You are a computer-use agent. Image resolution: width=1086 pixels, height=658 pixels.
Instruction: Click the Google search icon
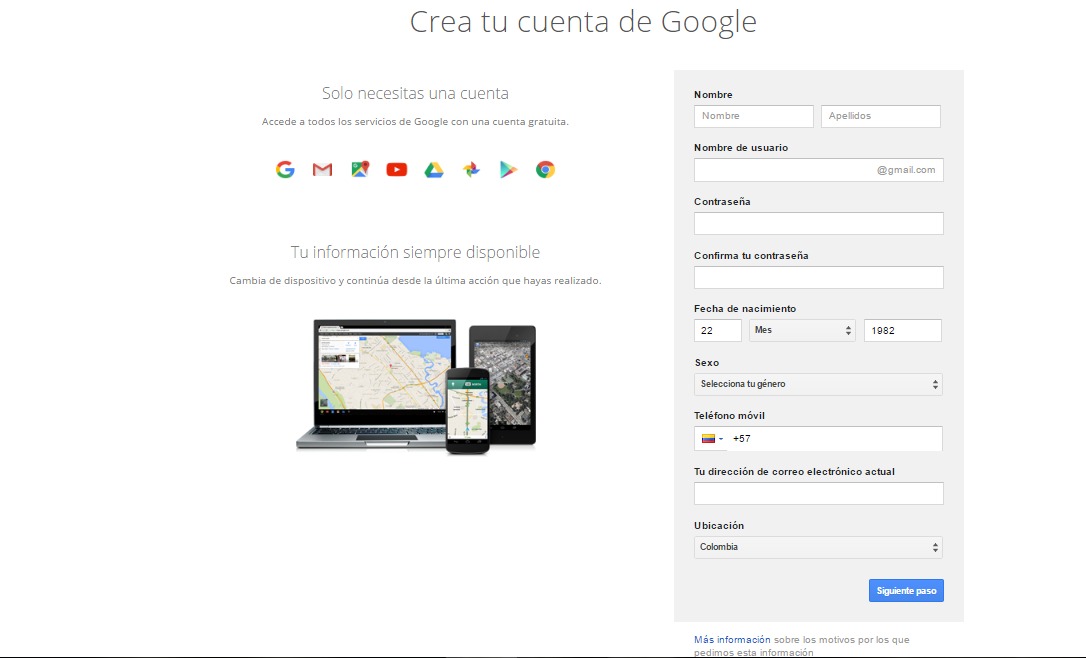point(286,170)
